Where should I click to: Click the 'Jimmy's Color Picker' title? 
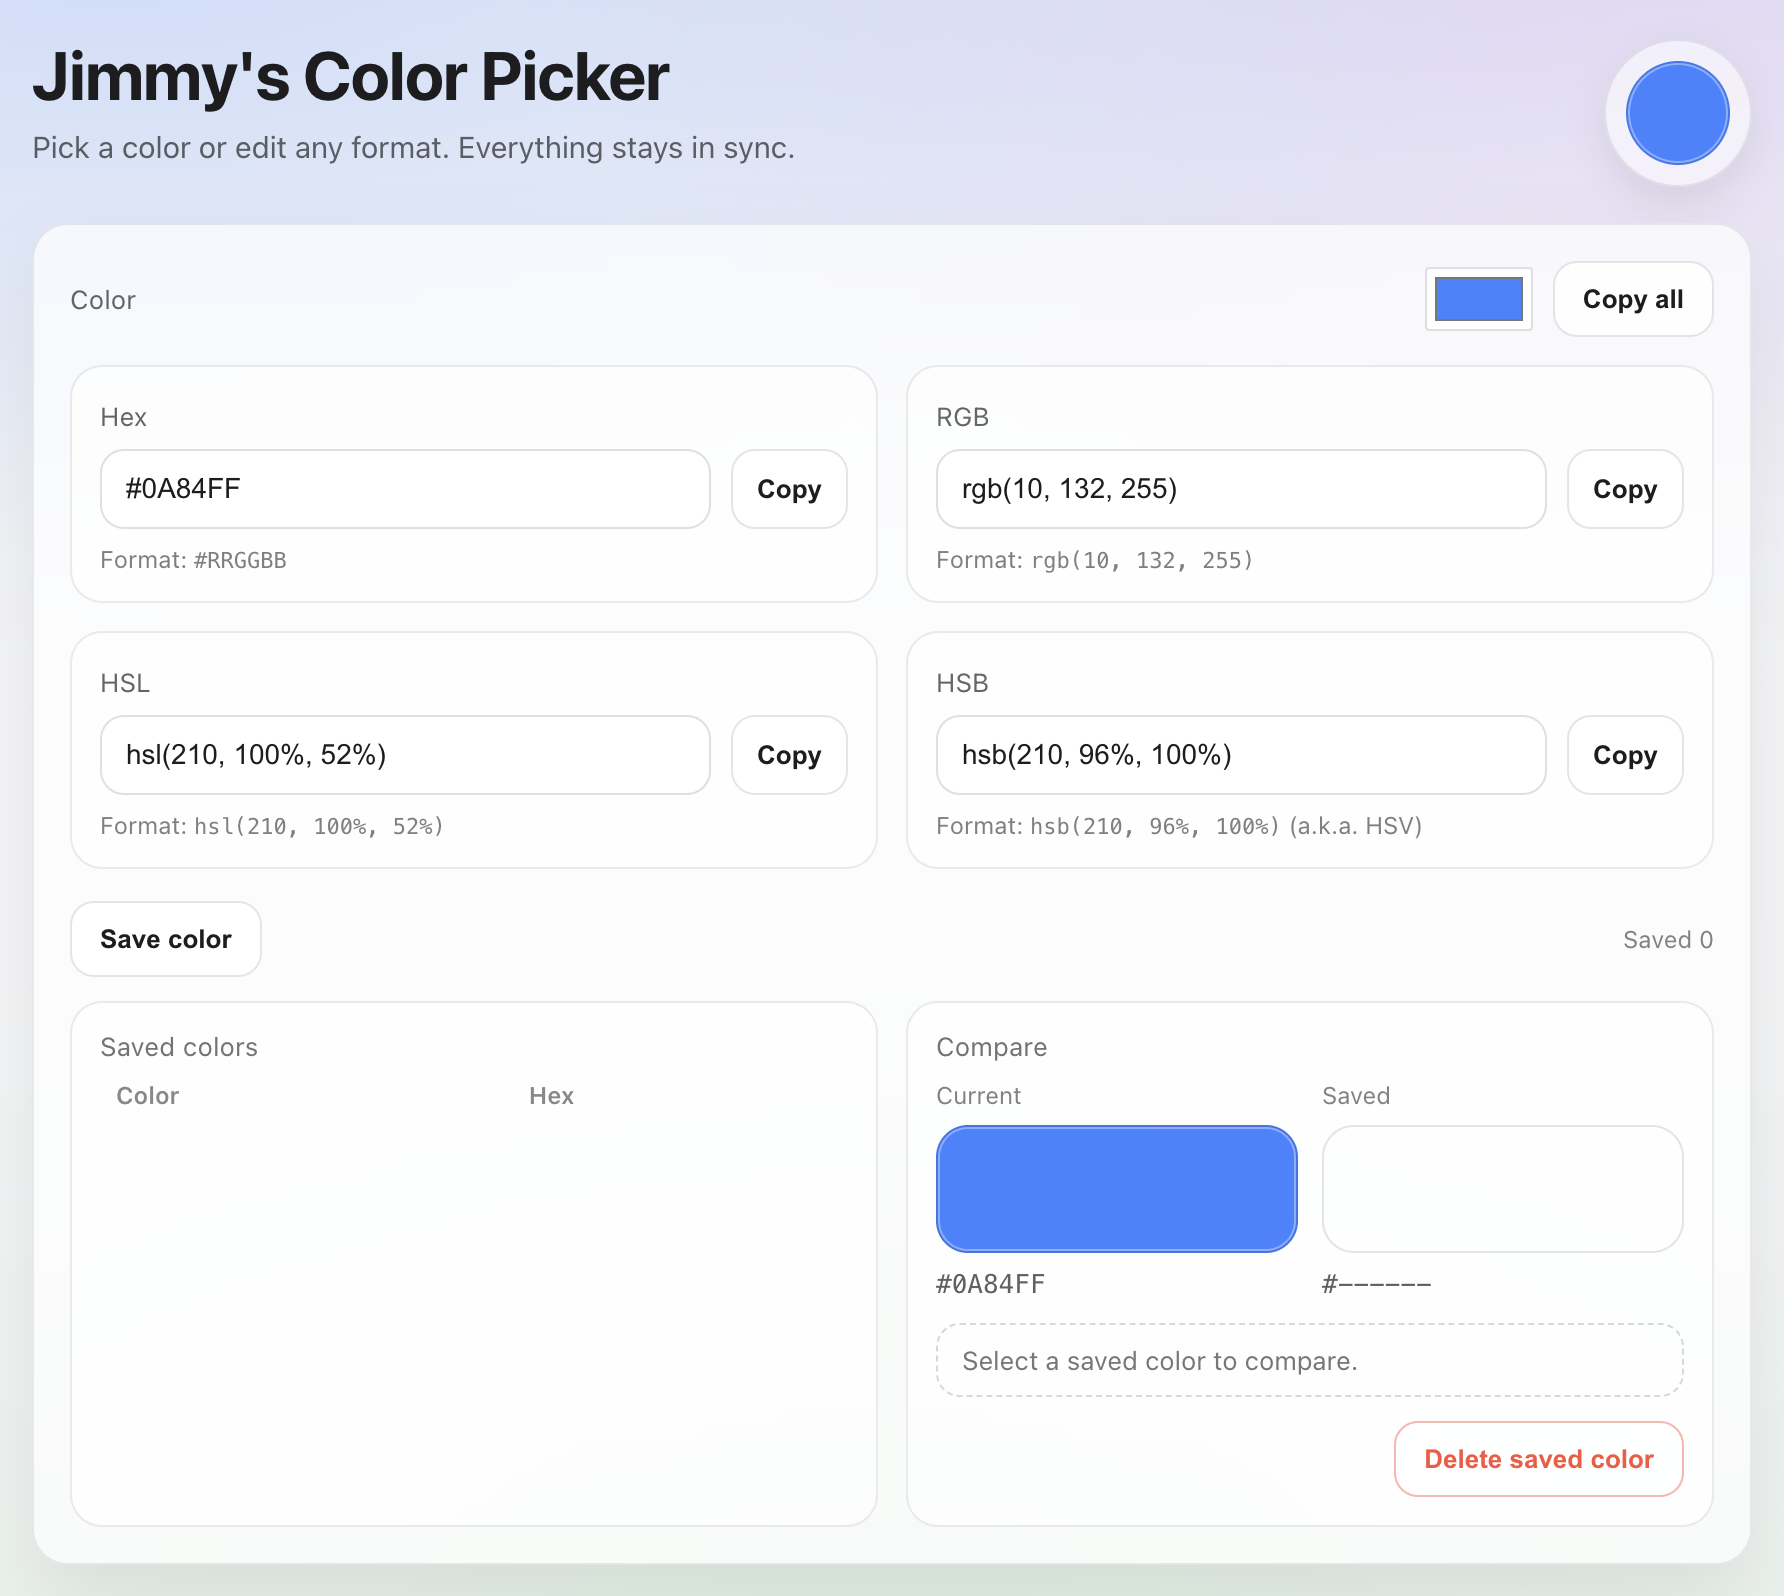point(351,77)
